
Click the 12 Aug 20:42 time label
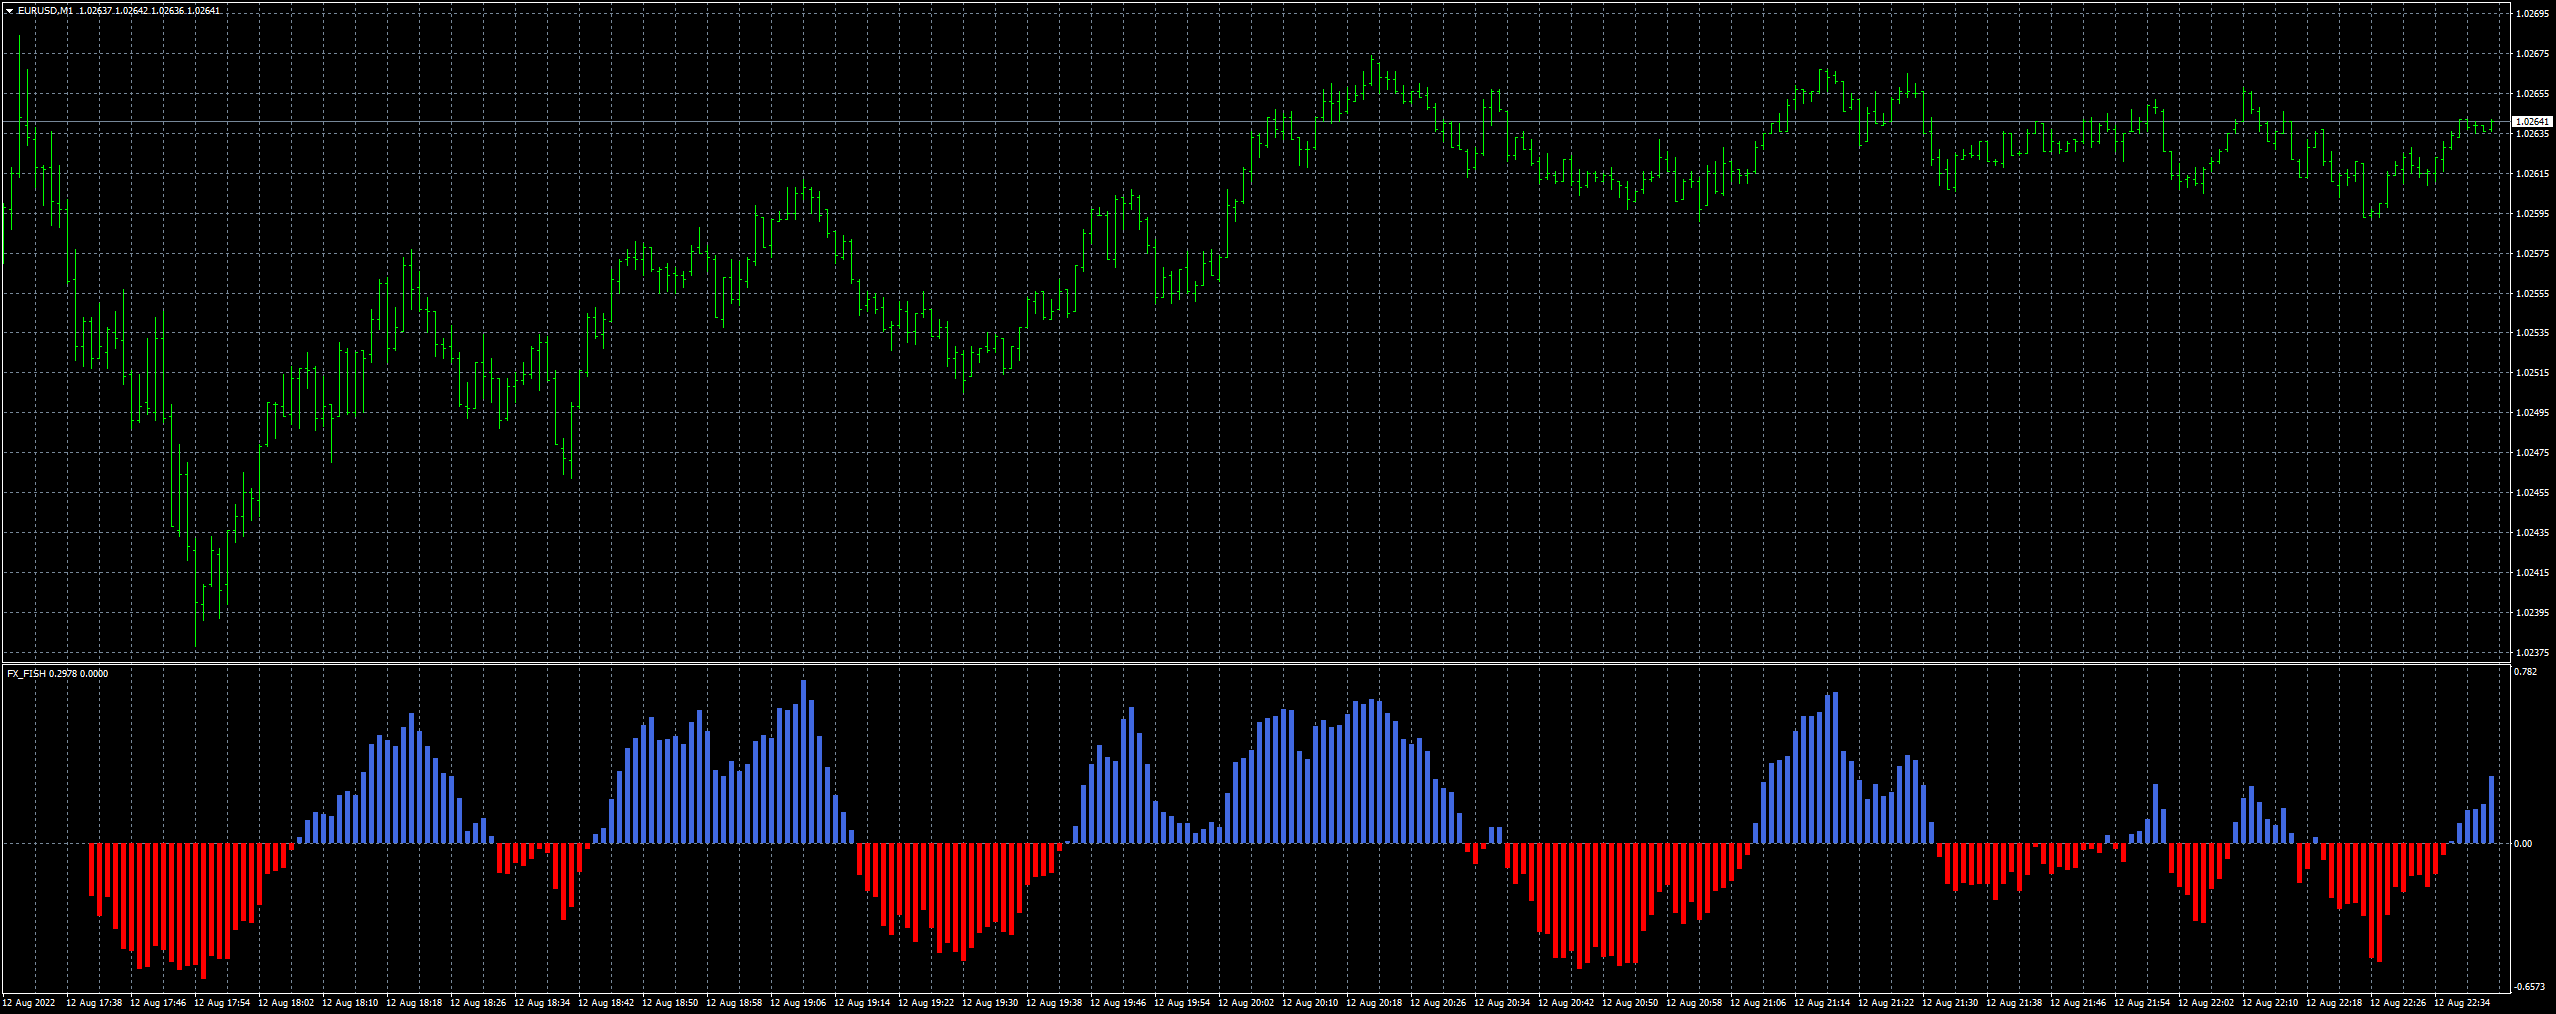tap(1566, 1003)
